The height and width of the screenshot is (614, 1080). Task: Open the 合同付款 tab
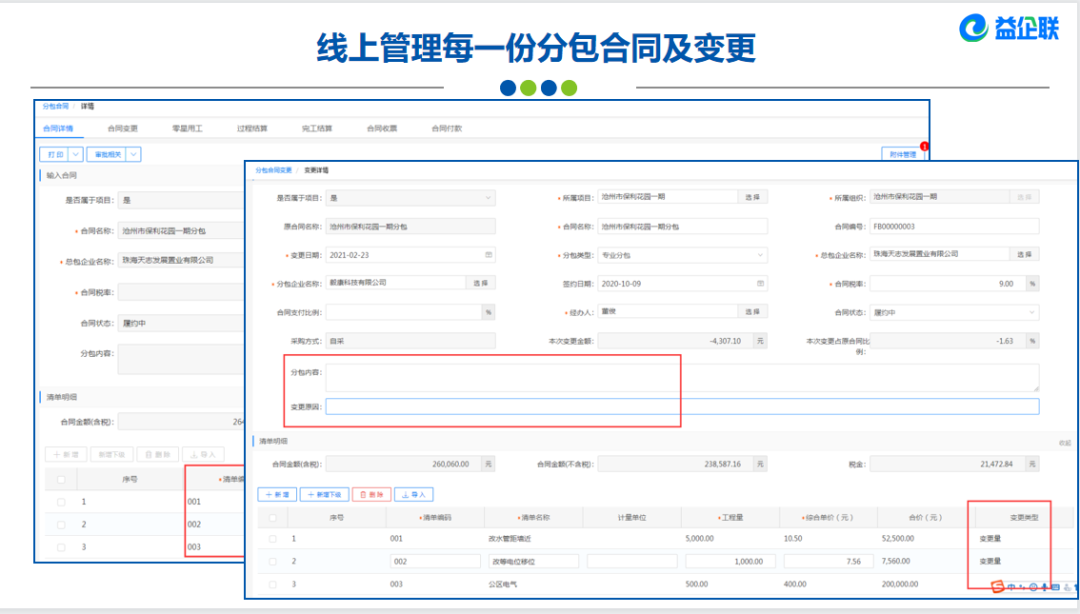[x=446, y=129]
